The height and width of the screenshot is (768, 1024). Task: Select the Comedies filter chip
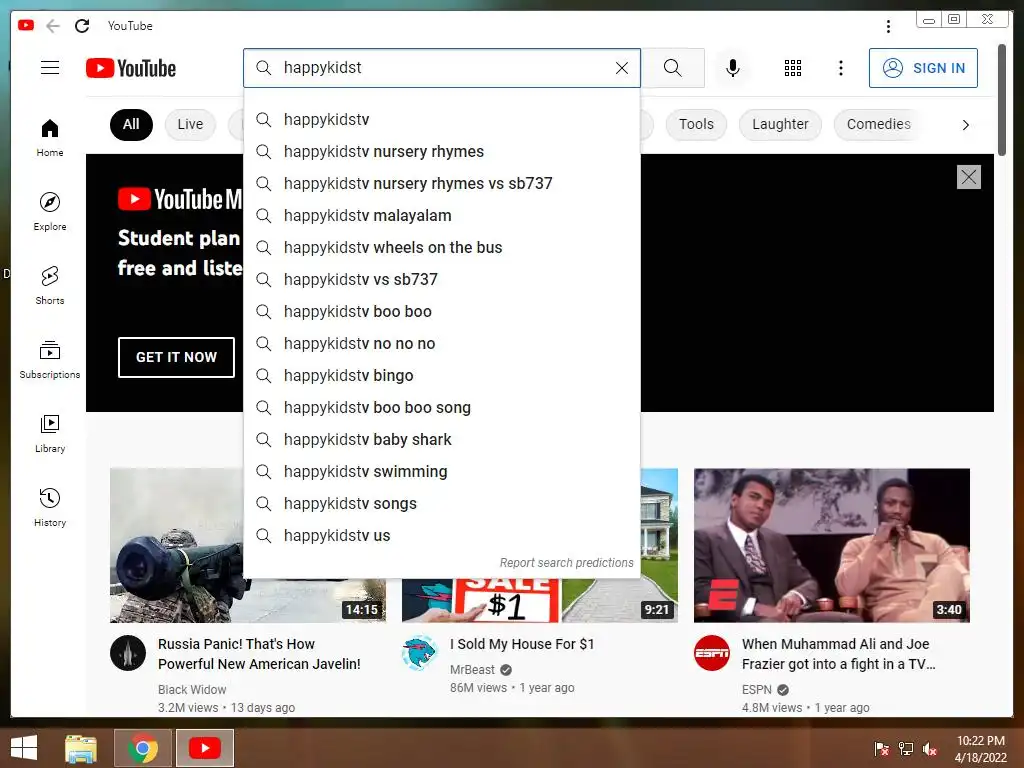pyautogui.click(x=878, y=124)
